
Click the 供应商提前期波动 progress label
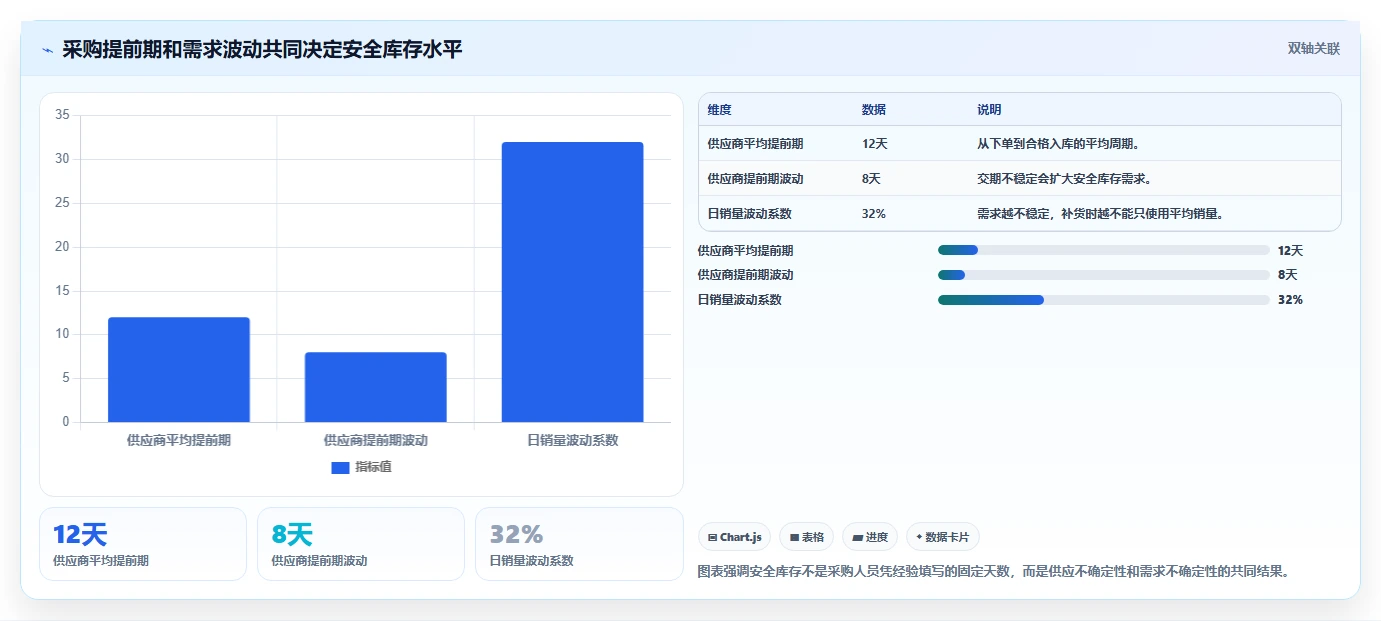[745, 275]
